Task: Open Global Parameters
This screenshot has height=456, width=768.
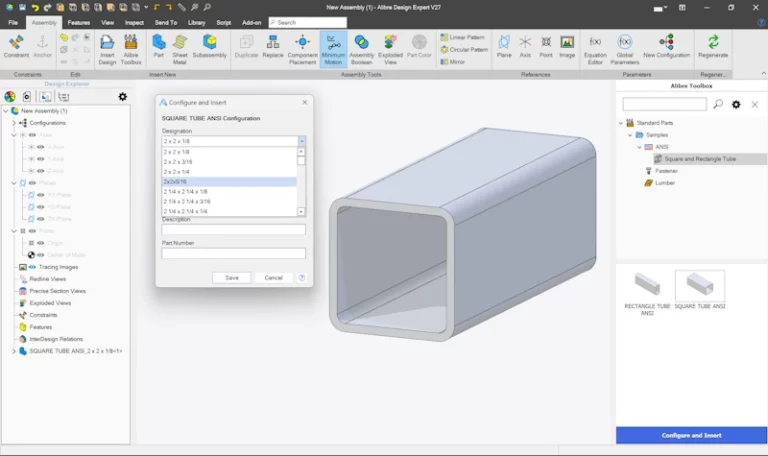Action: point(624,49)
